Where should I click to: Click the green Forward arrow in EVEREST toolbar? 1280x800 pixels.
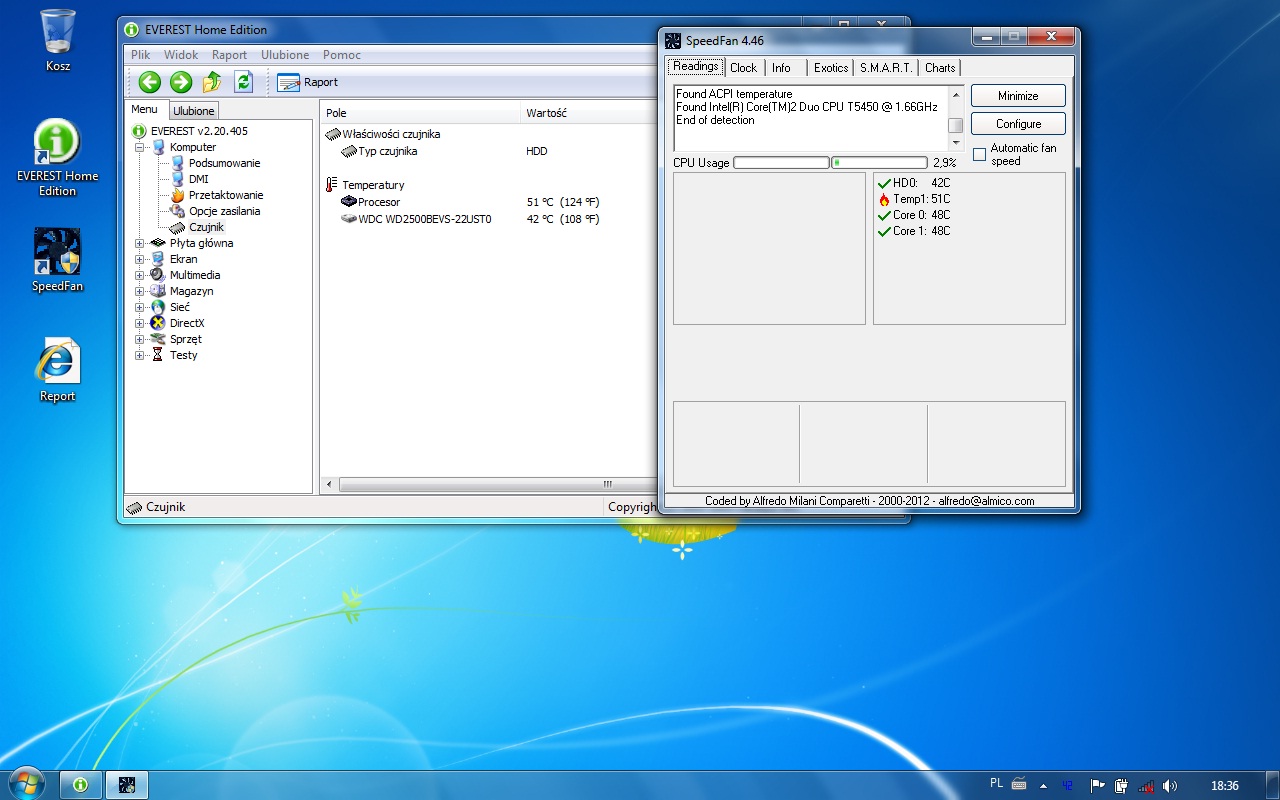(181, 82)
